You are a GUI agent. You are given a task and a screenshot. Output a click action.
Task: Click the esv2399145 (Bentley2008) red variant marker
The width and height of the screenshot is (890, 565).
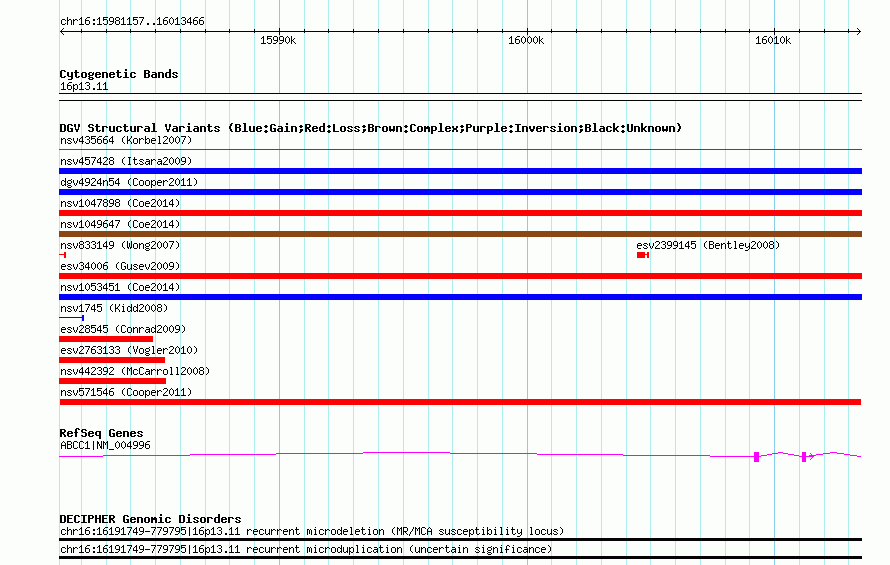coord(643,255)
